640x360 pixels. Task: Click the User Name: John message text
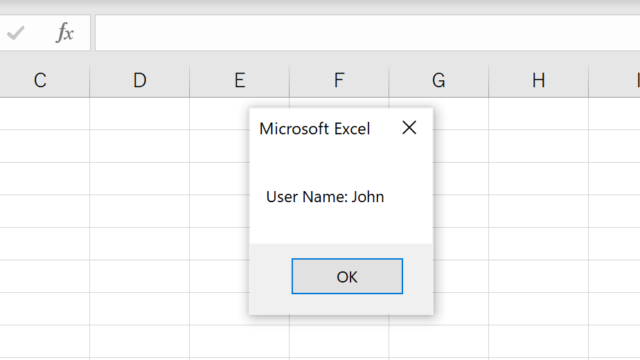pos(325,197)
